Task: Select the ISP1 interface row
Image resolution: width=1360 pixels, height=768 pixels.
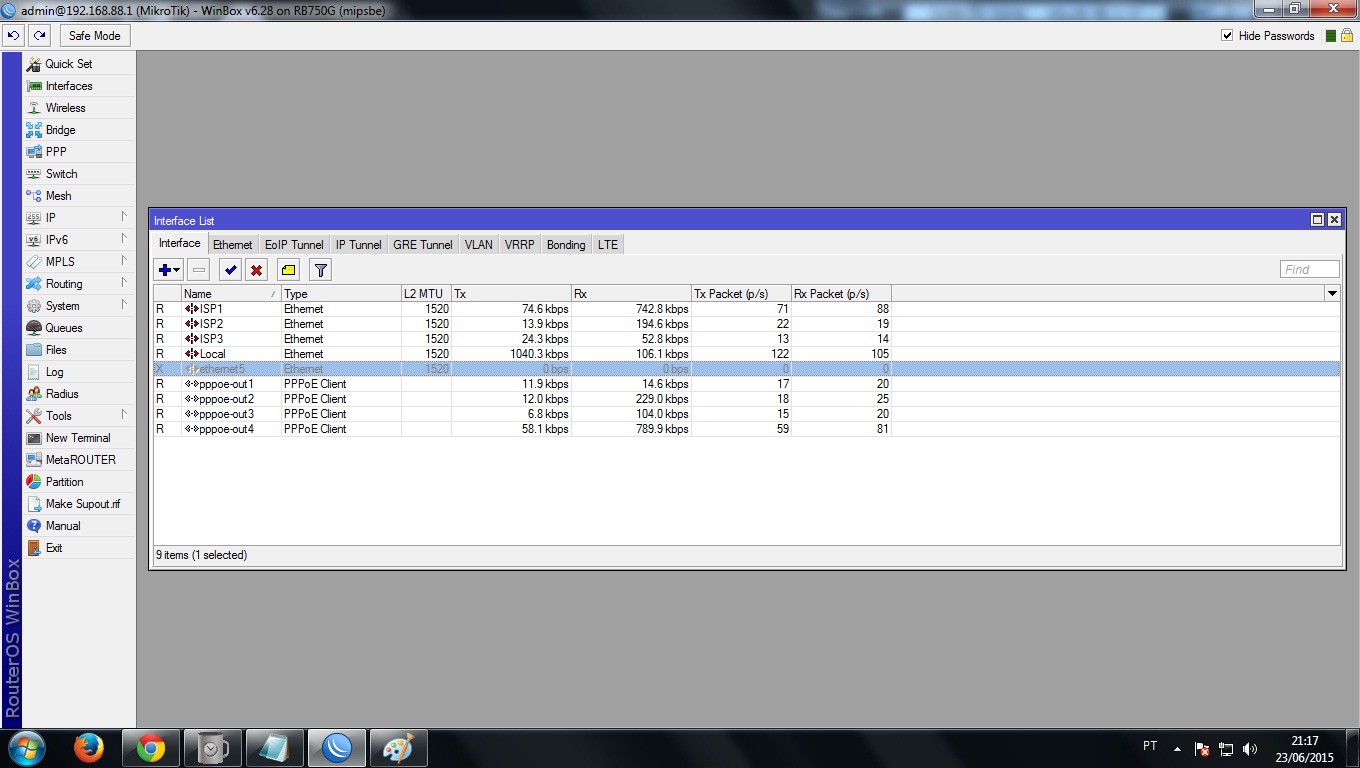Action: coord(746,309)
